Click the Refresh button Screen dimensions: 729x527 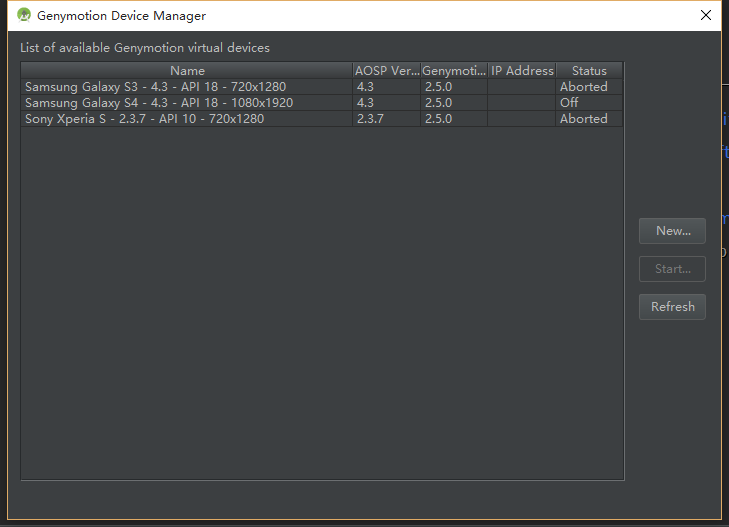pyautogui.click(x=672, y=307)
